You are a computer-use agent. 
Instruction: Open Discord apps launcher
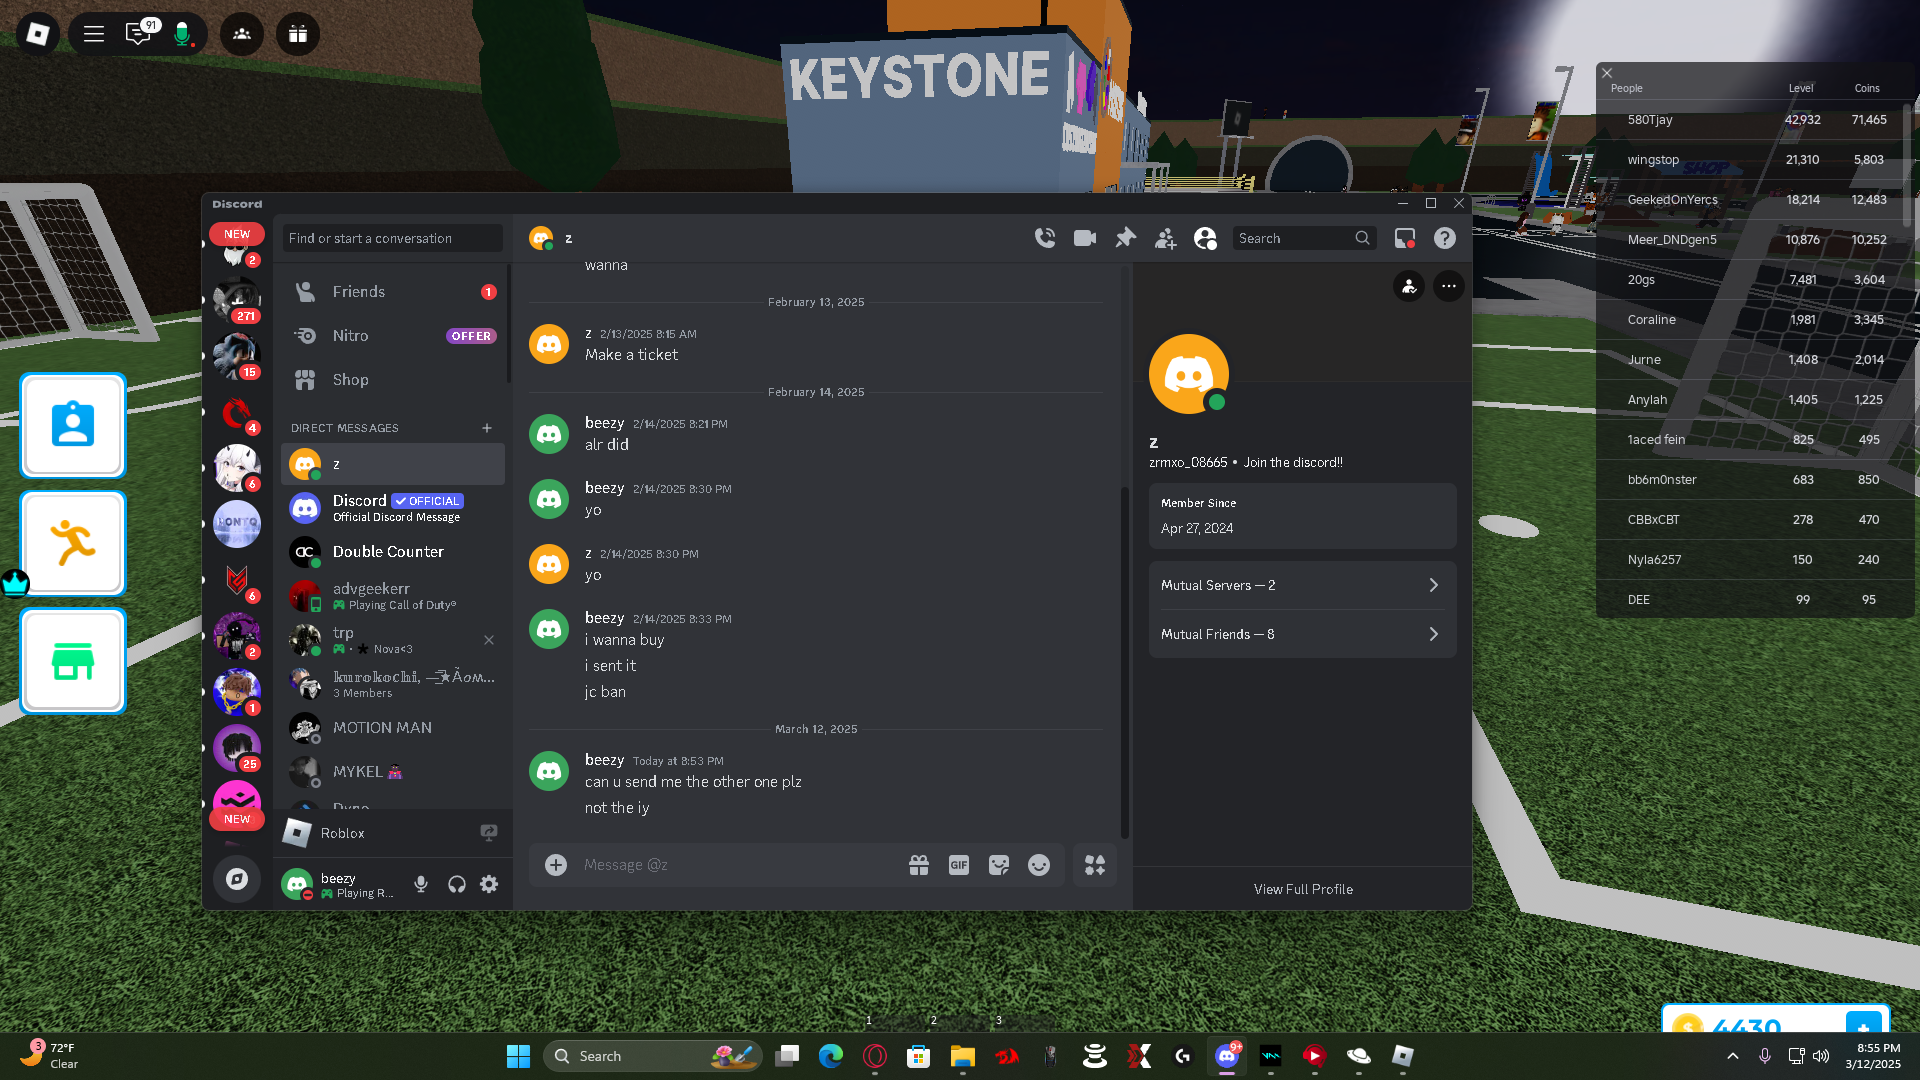point(1095,865)
